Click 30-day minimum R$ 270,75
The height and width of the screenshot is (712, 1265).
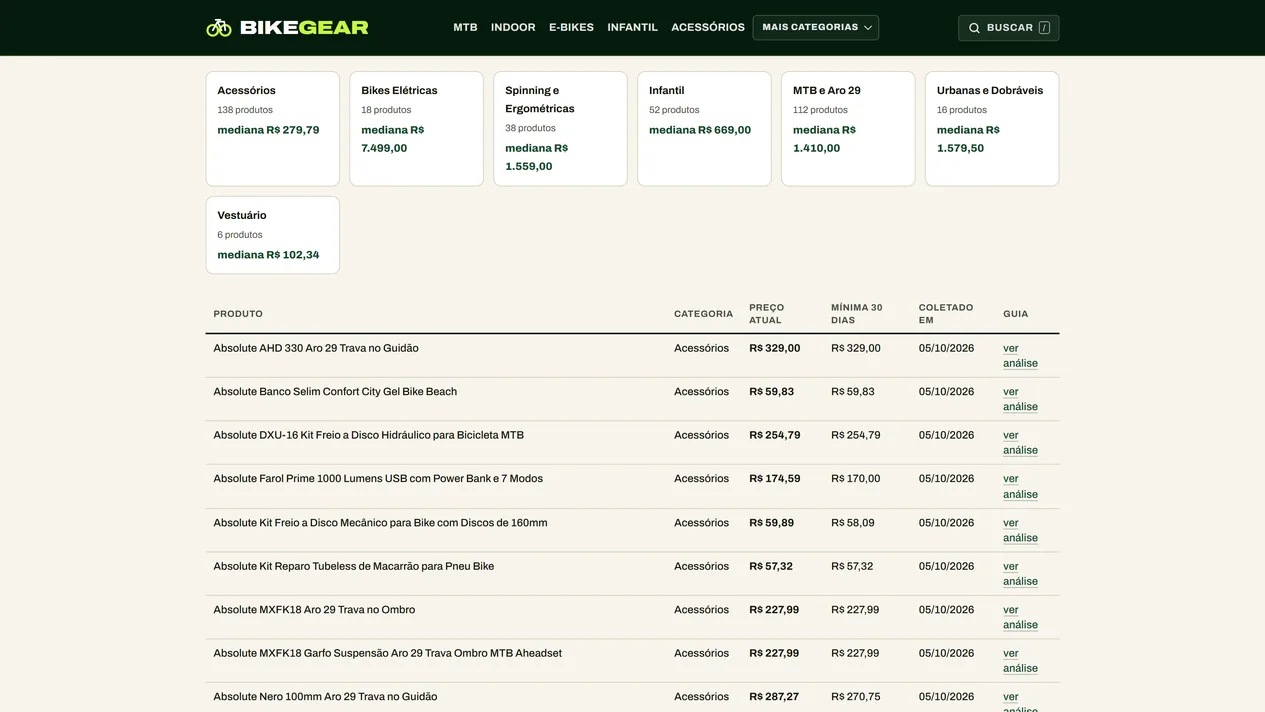point(856,697)
